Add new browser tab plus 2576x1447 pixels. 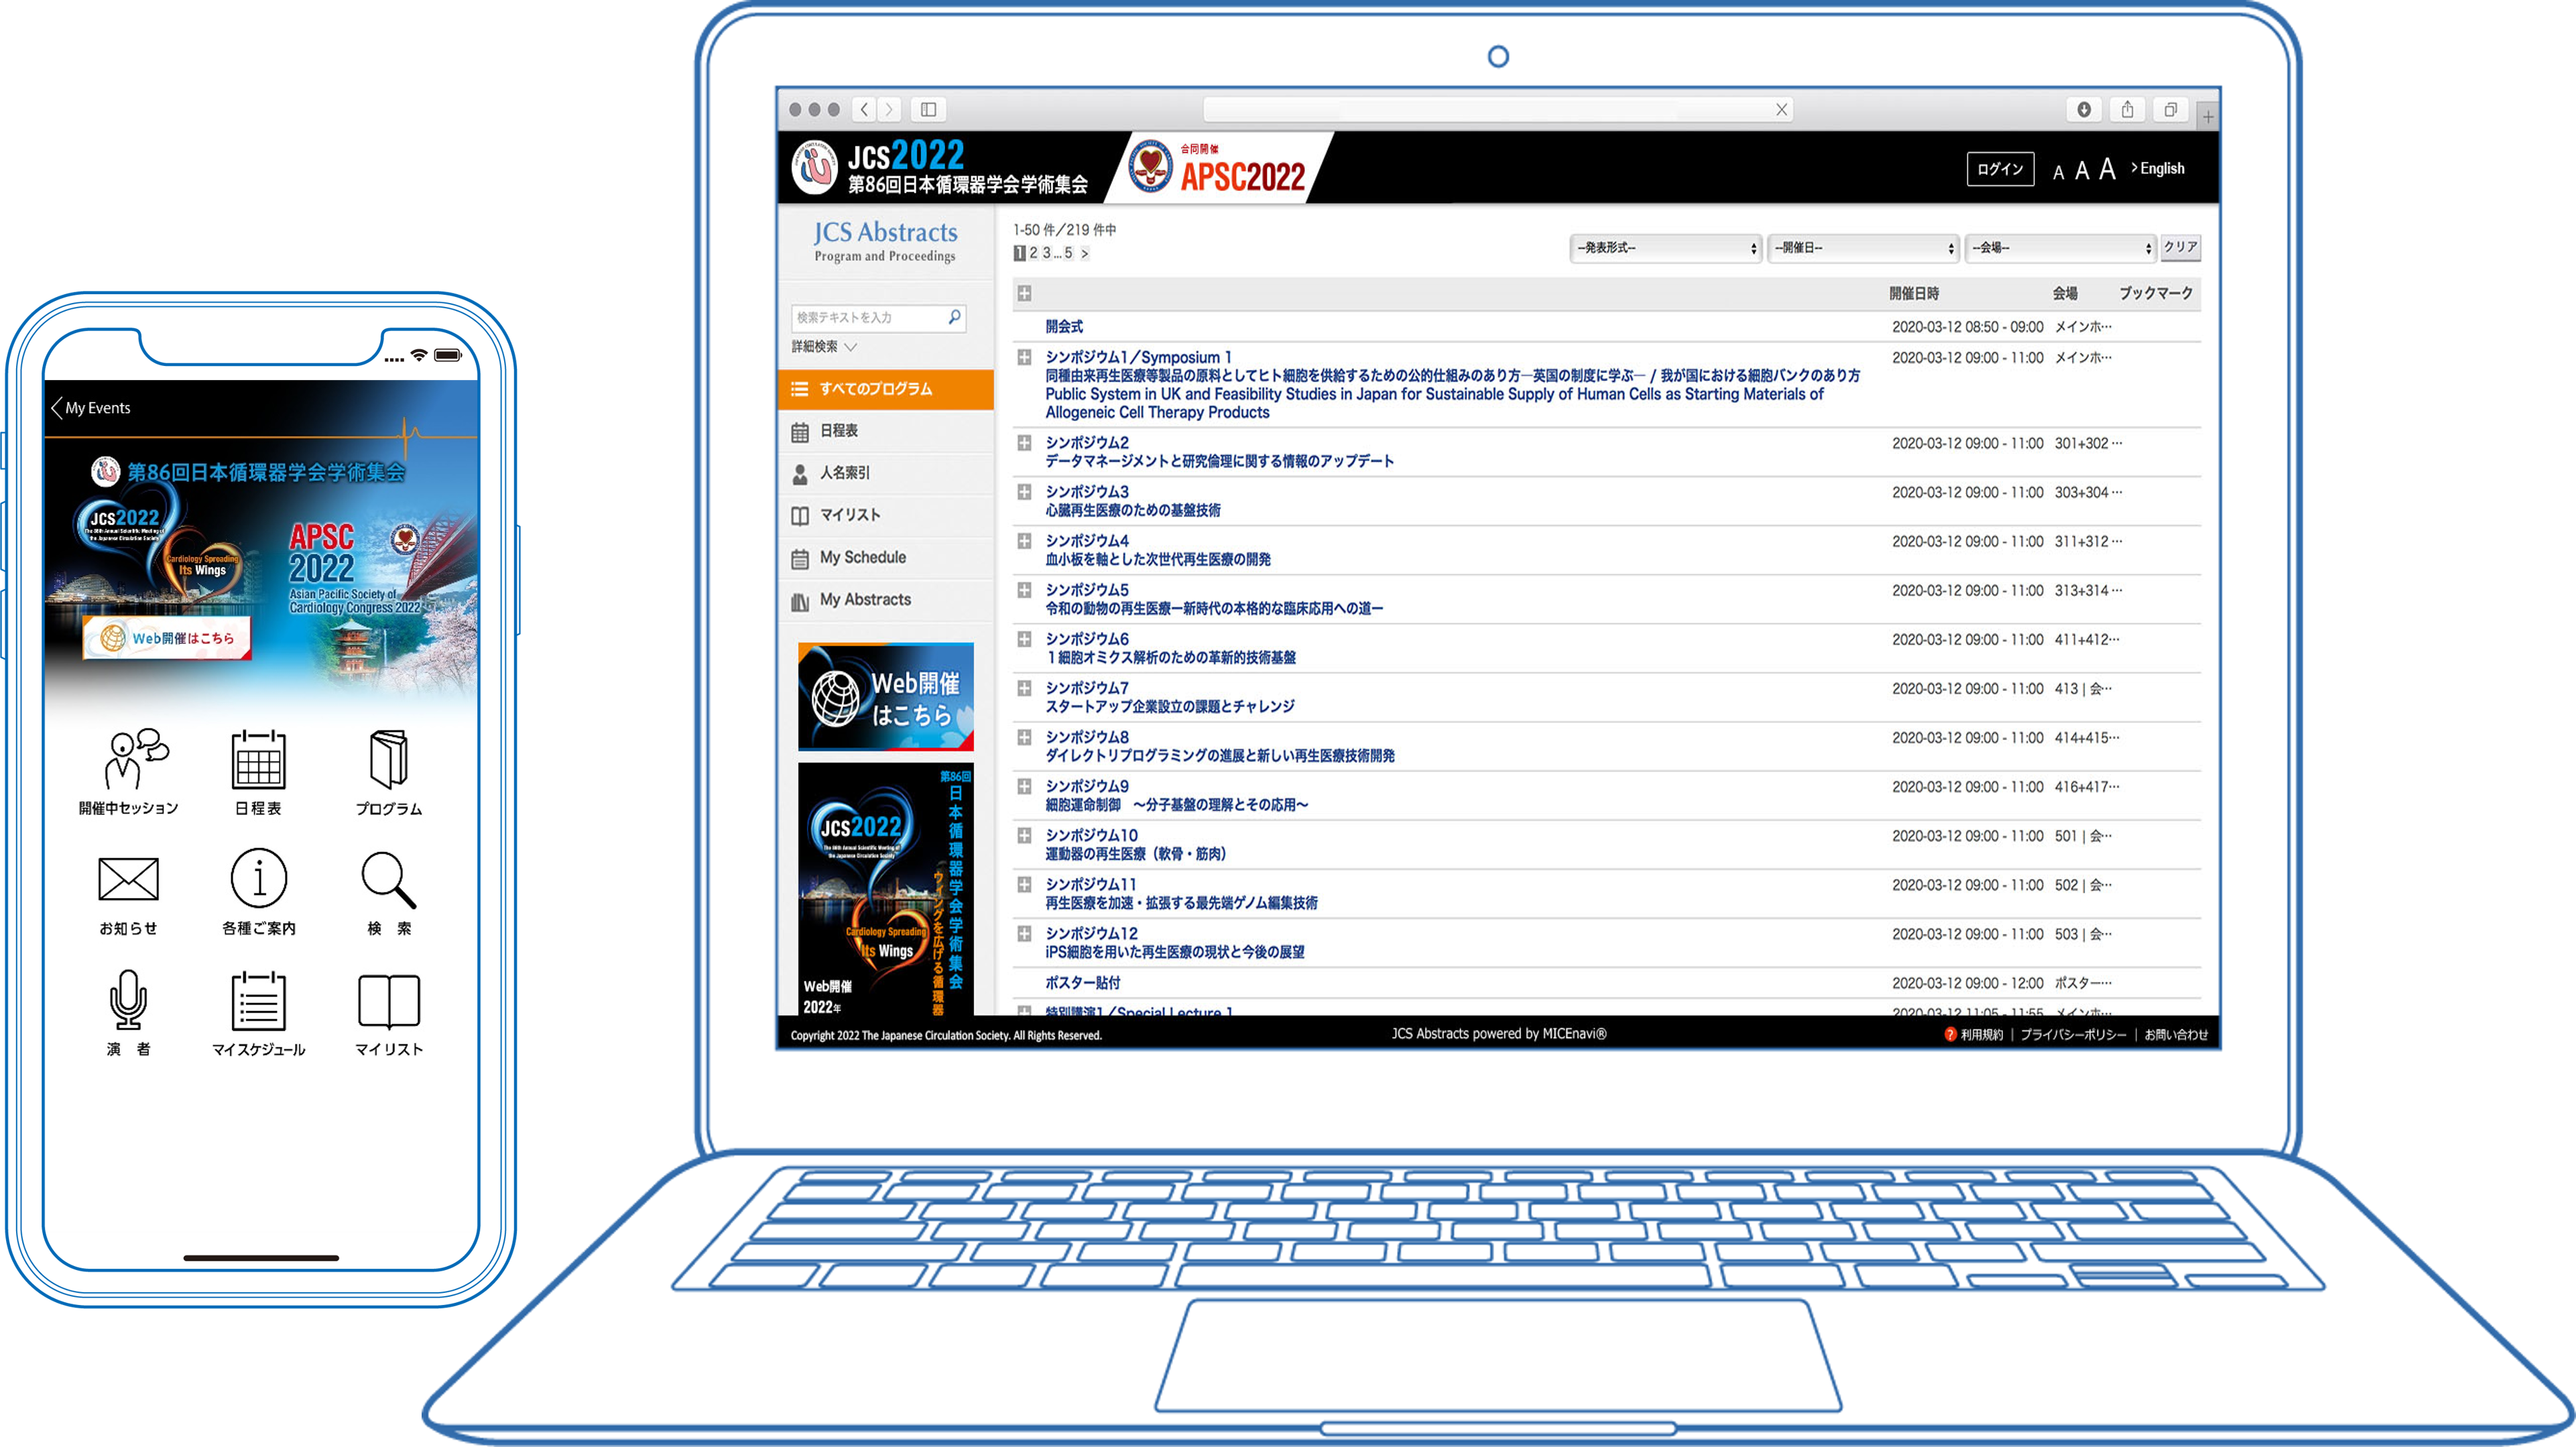tap(2208, 117)
